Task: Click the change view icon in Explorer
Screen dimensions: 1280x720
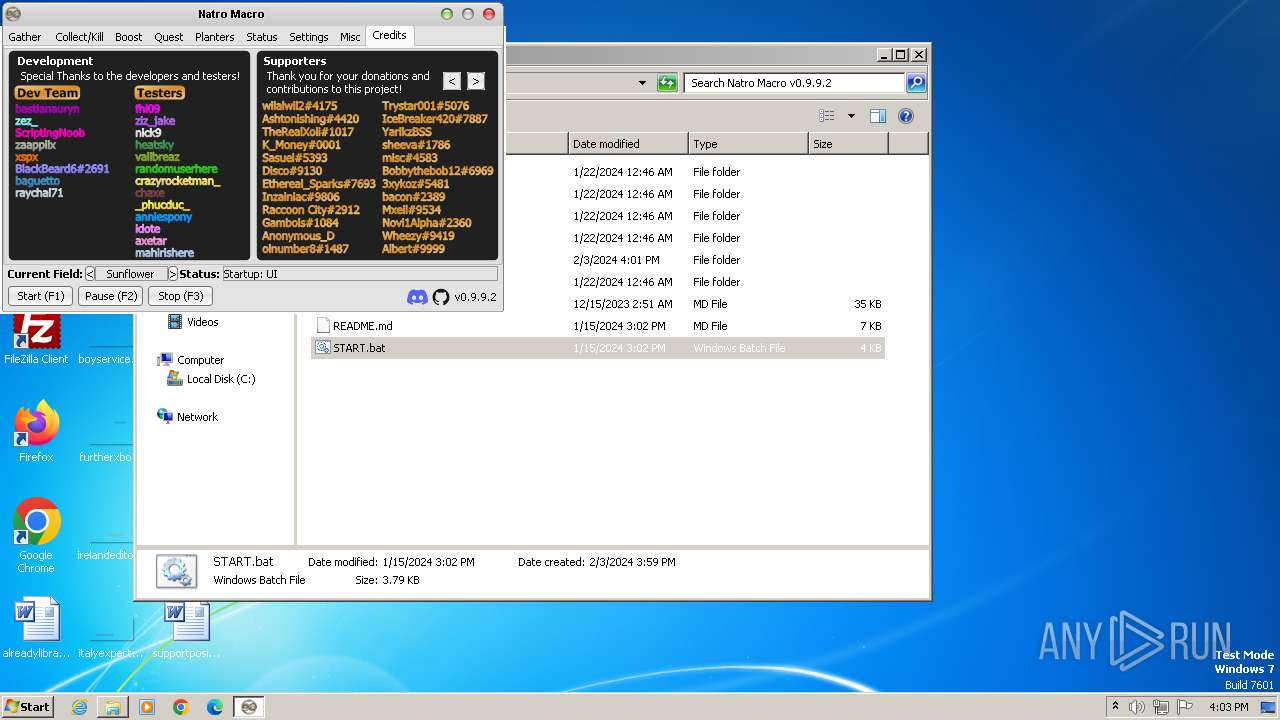Action: point(826,116)
